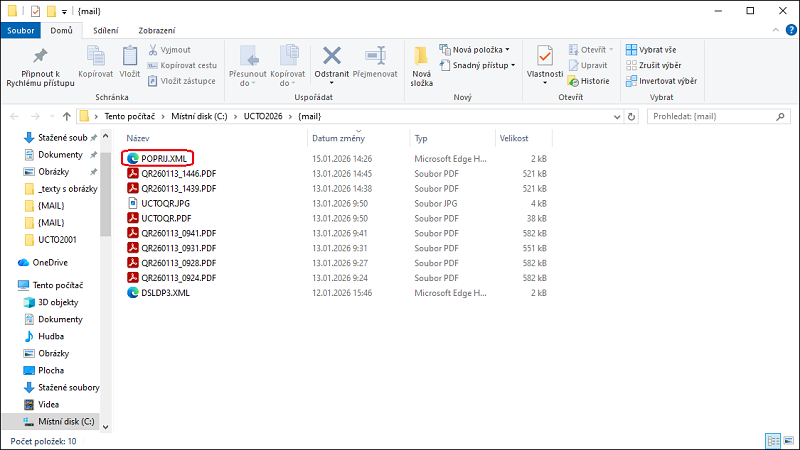Image resolution: width=800 pixels, height=450 pixels.
Task: Click Vybrat vše select all
Action: (656, 49)
